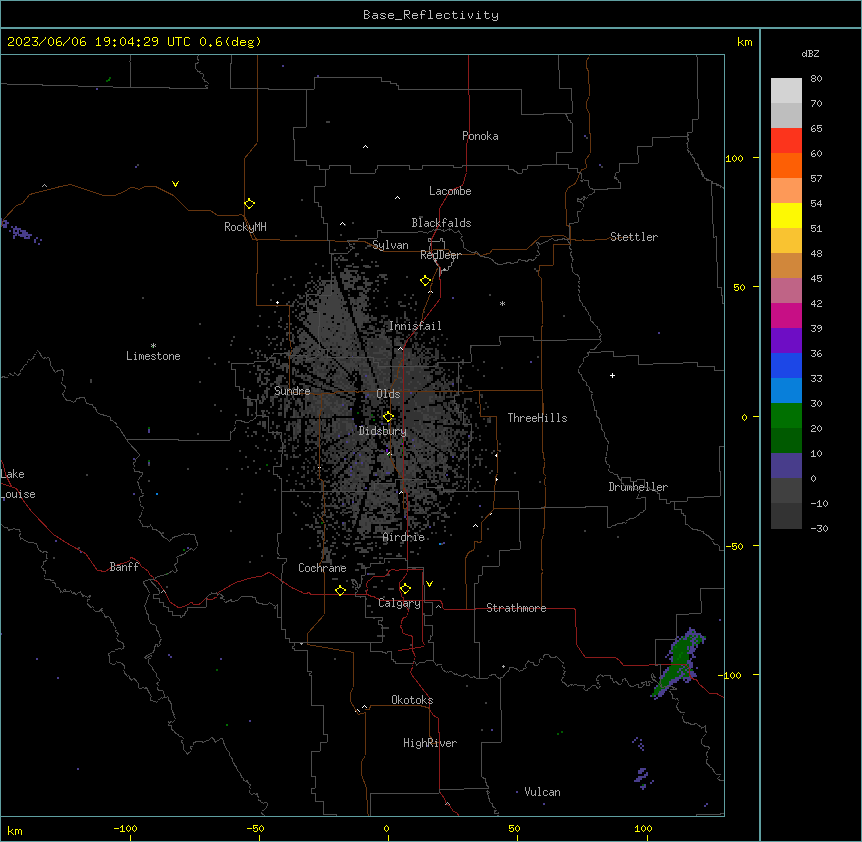Click the asterisk marker above Limestone
The height and width of the screenshot is (842, 862).
pyautogui.click(x=153, y=346)
